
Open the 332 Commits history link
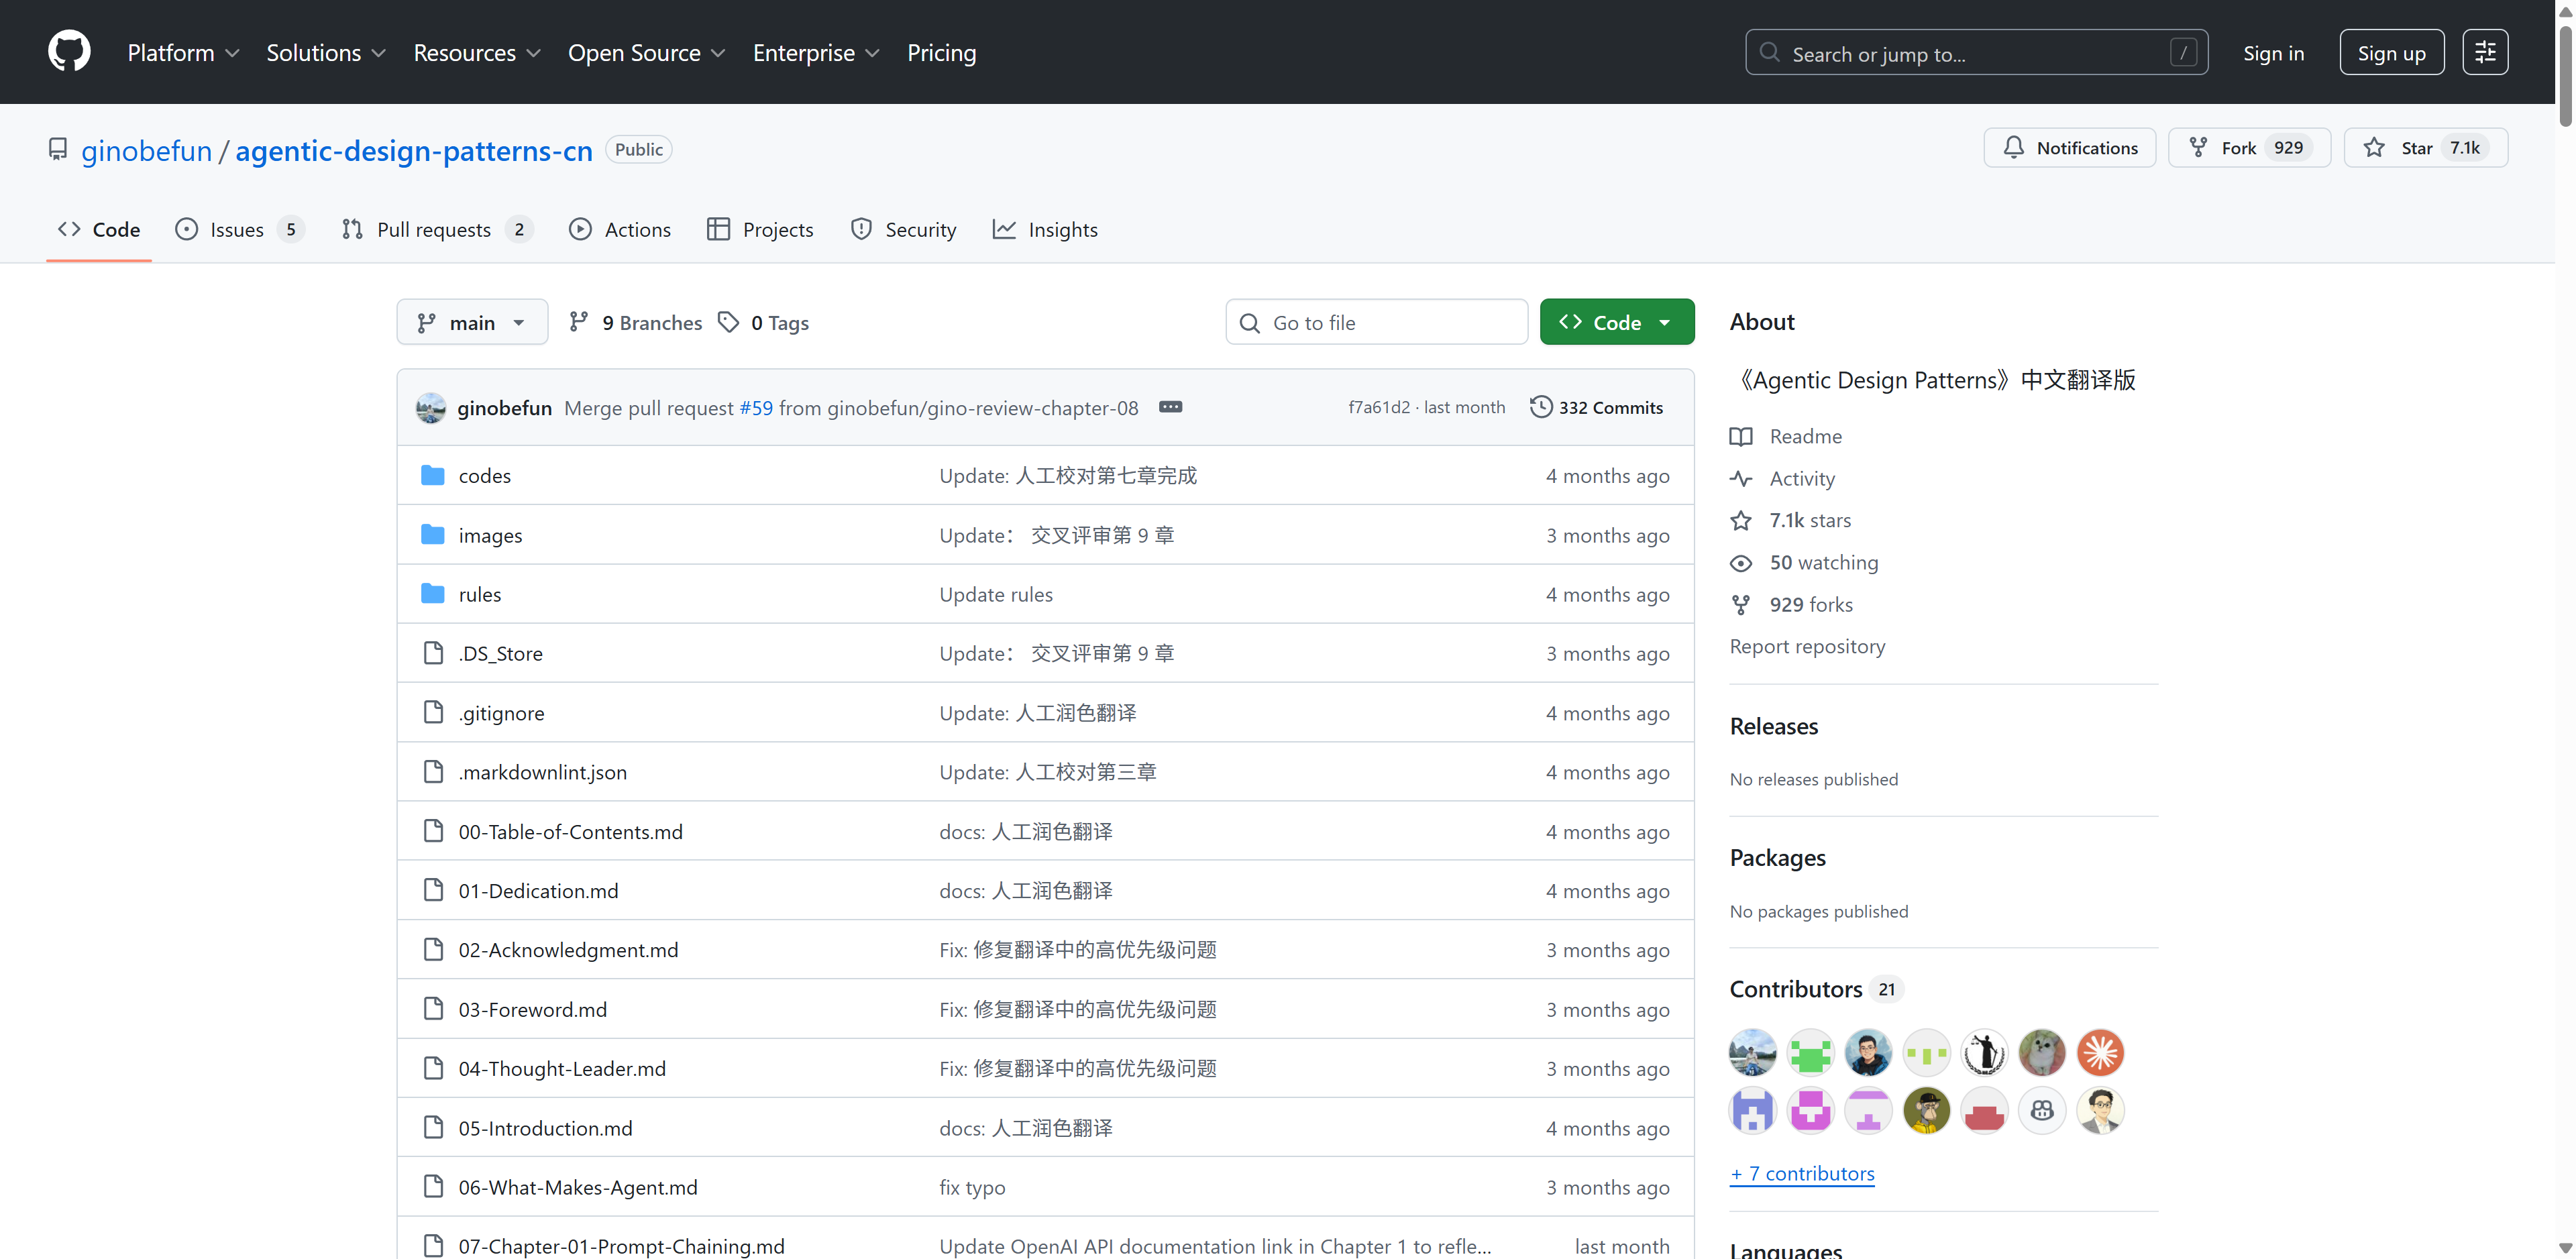click(1596, 407)
